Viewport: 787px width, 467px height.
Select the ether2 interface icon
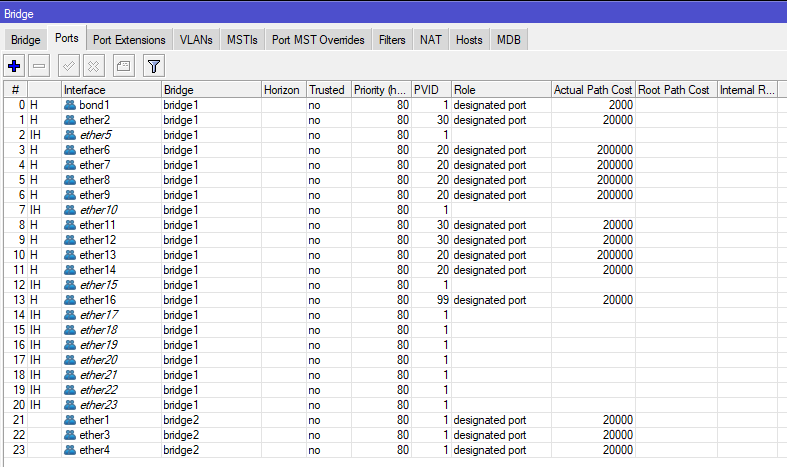pos(70,120)
